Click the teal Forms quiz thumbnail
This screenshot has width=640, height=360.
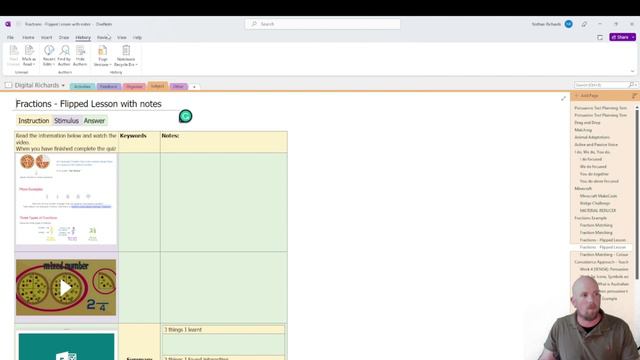(67, 346)
